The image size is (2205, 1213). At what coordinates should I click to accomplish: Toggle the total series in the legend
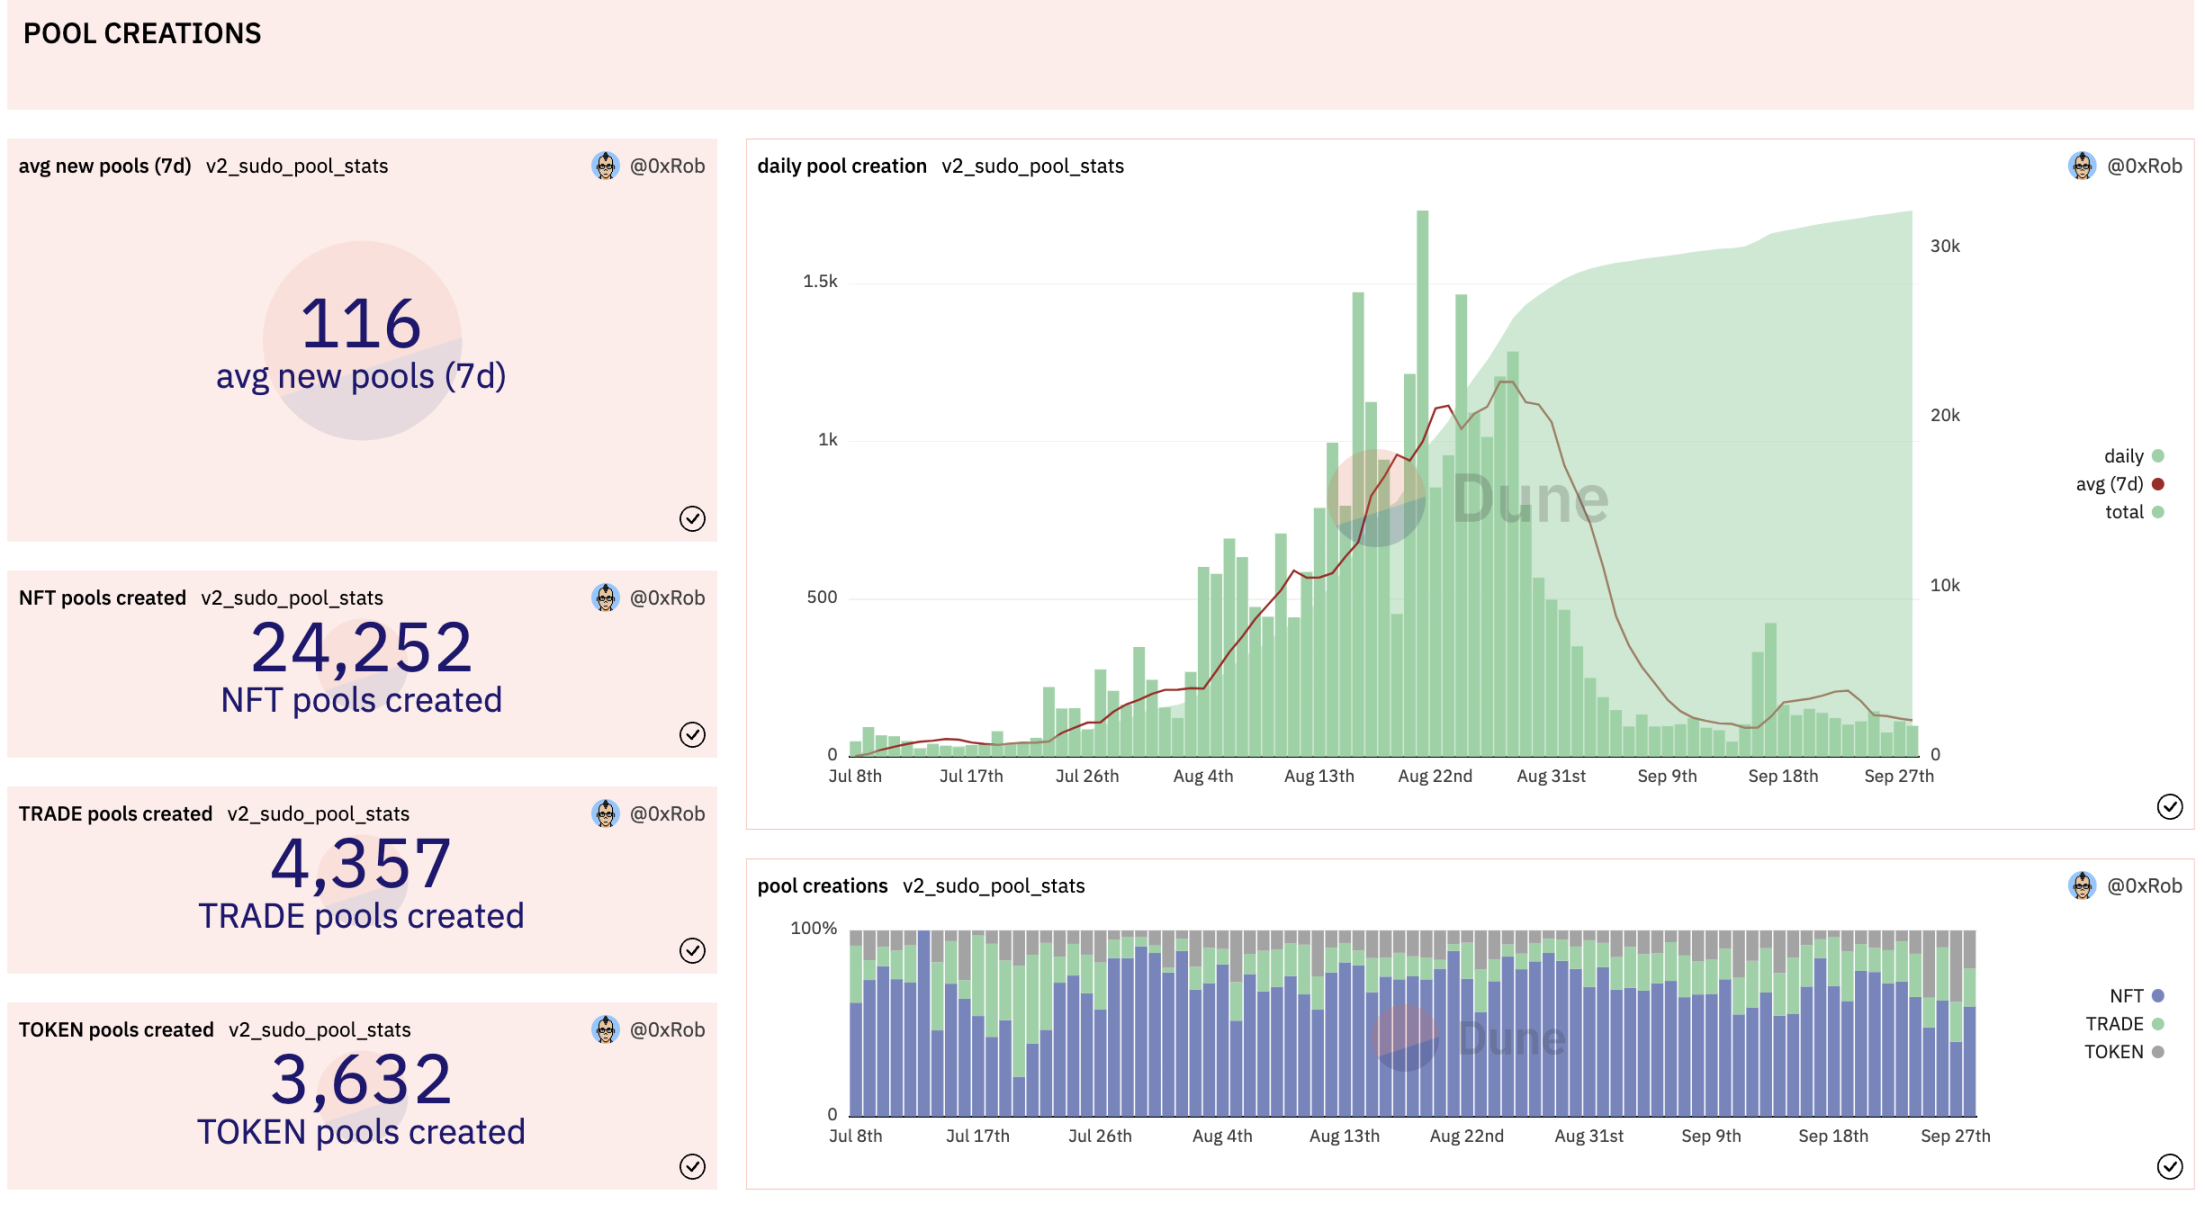2124,512
